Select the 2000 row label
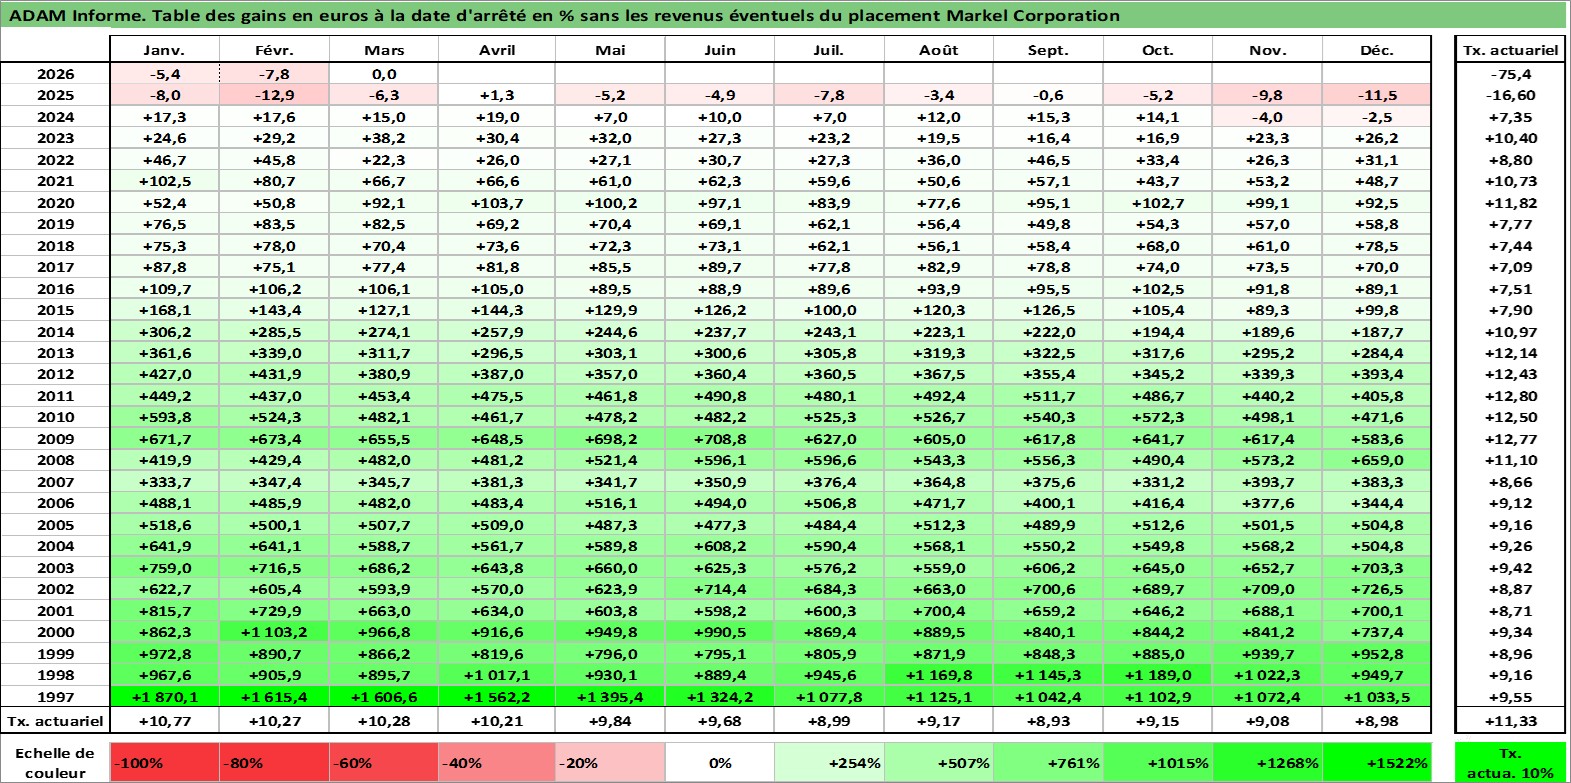The image size is (1571, 783). coord(55,632)
